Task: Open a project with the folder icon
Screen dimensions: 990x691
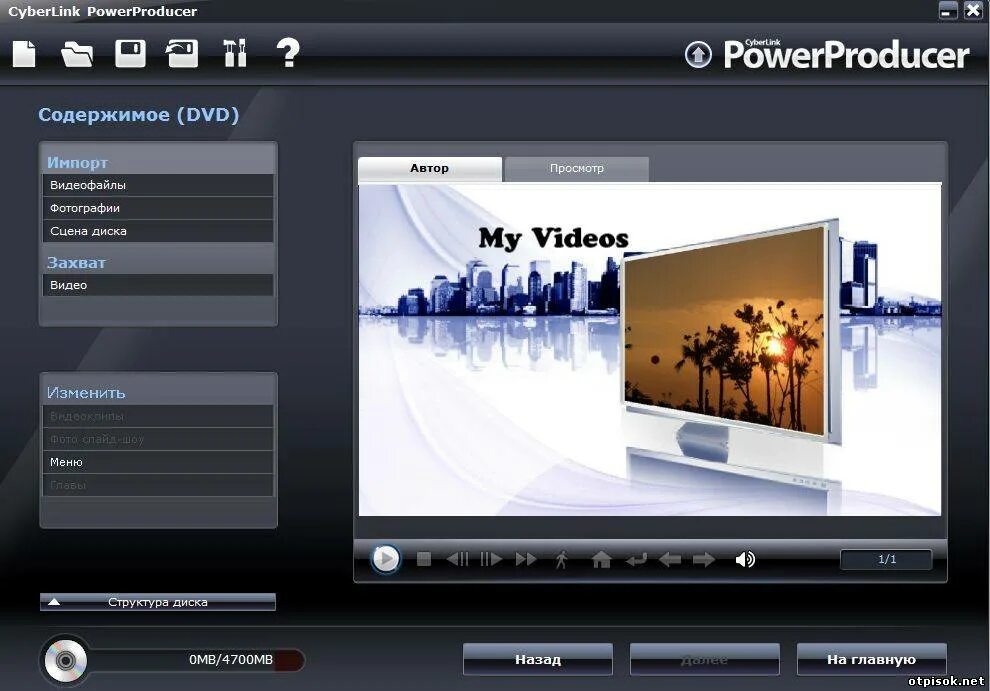Action: [77, 54]
